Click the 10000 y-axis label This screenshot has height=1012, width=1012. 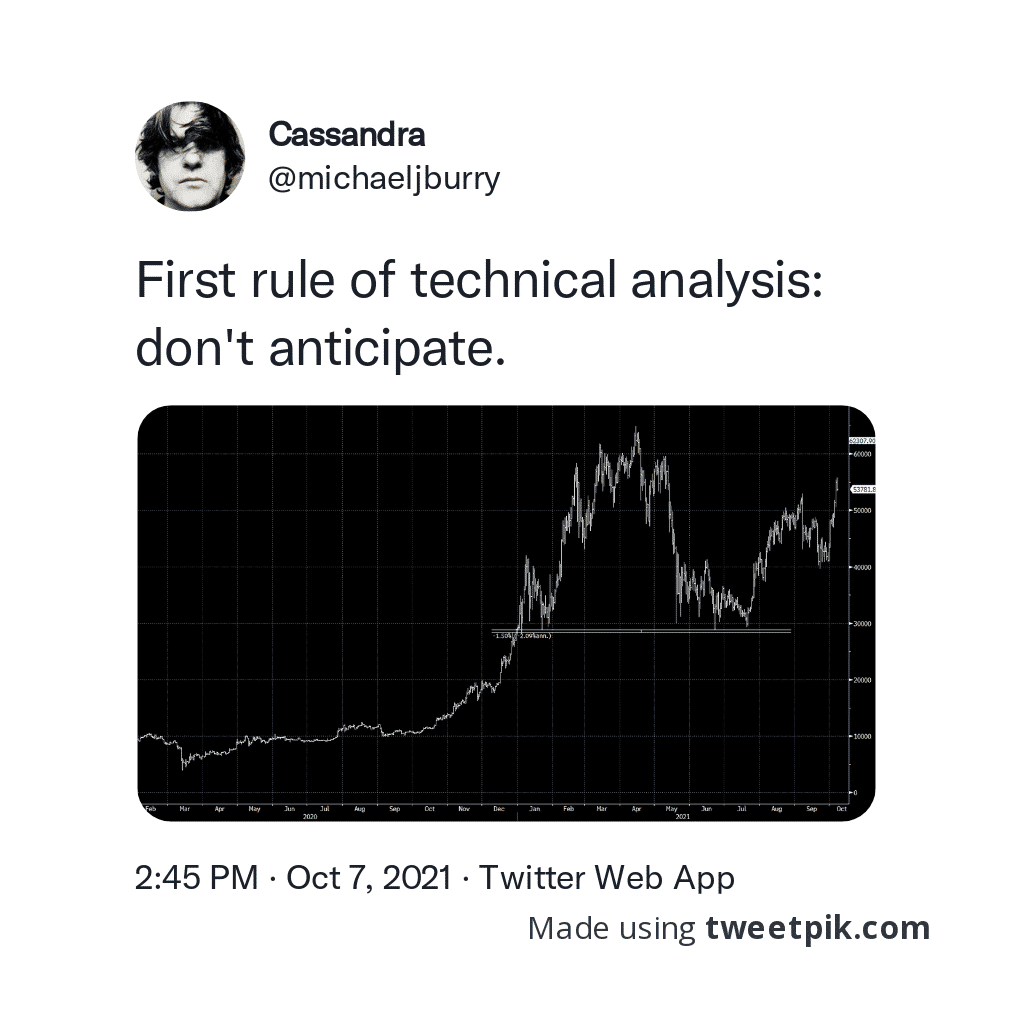tap(862, 737)
